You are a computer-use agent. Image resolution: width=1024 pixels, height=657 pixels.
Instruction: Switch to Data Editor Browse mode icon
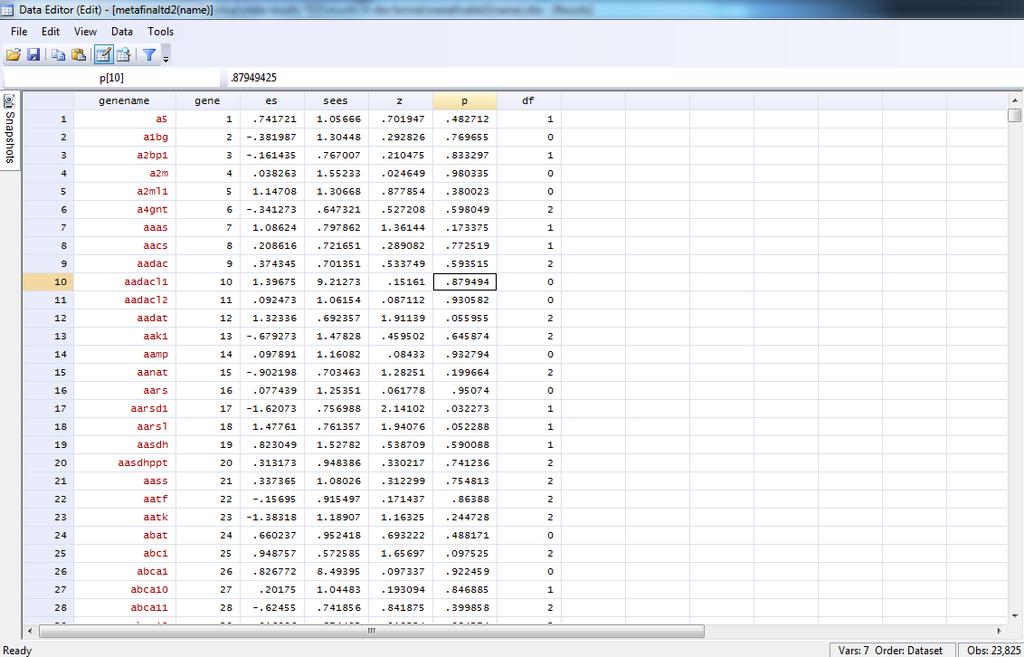[x=123, y=55]
